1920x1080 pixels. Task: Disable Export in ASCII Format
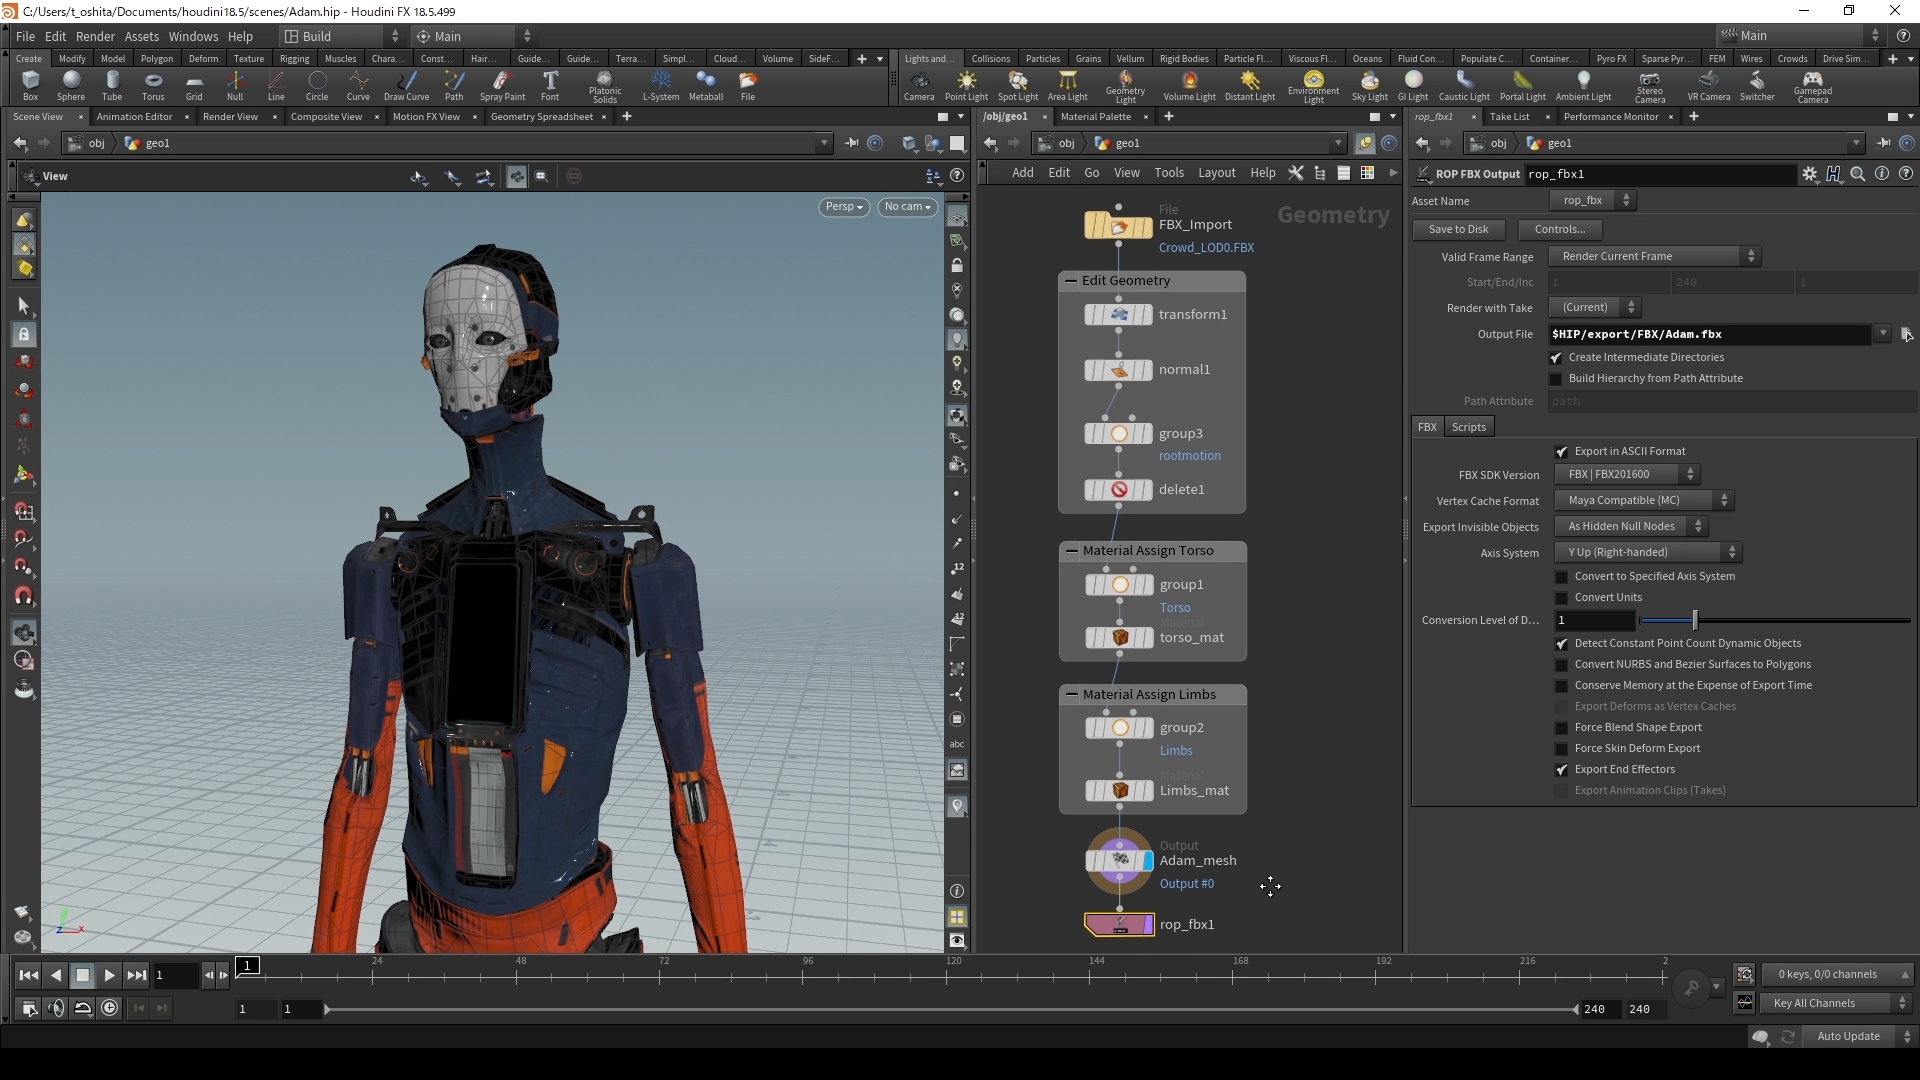coord(1562,452)
